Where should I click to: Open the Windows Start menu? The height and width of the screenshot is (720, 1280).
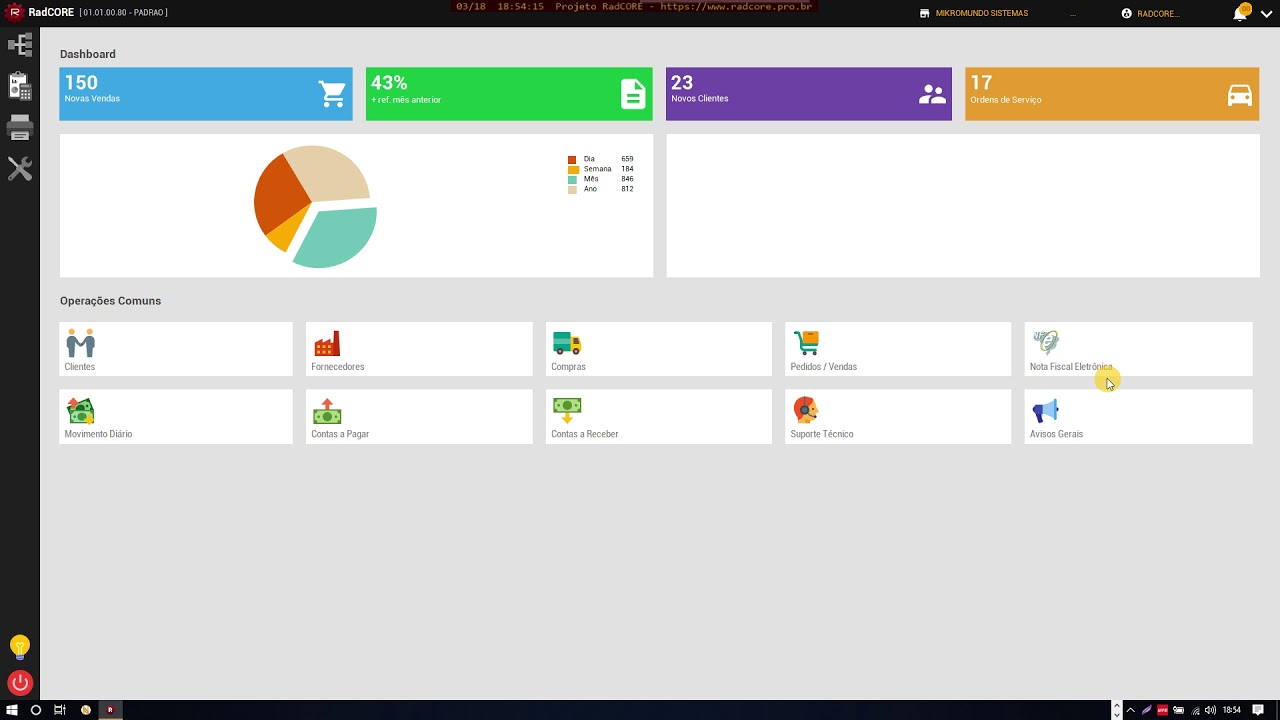point(13,710)
